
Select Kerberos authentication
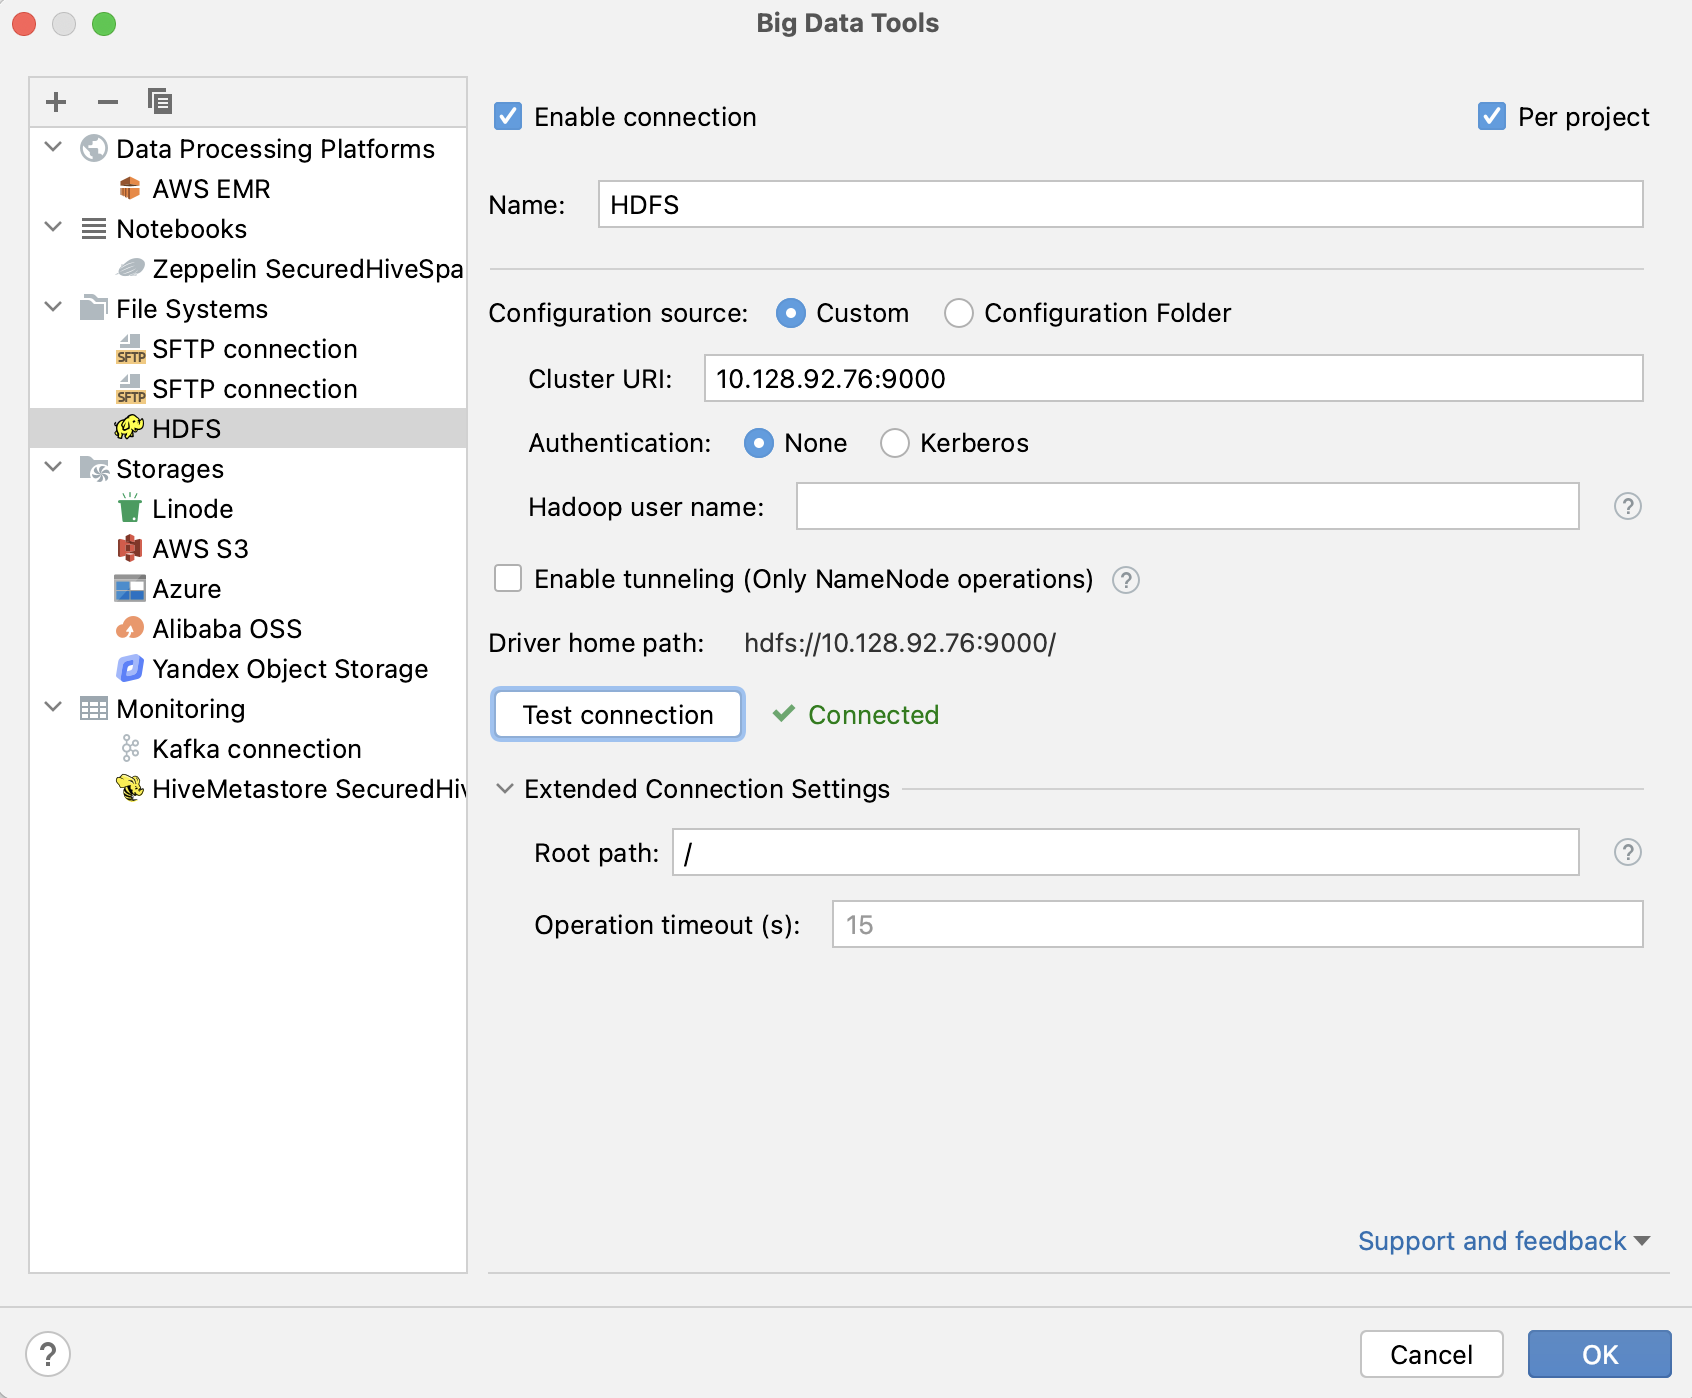[x=895, y=443]
